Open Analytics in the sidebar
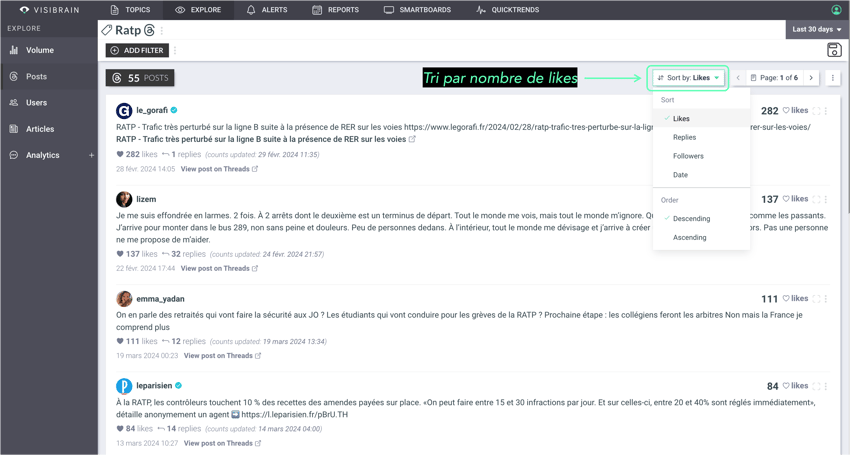The height and width of the screenshot is (455, 850). 42,155
